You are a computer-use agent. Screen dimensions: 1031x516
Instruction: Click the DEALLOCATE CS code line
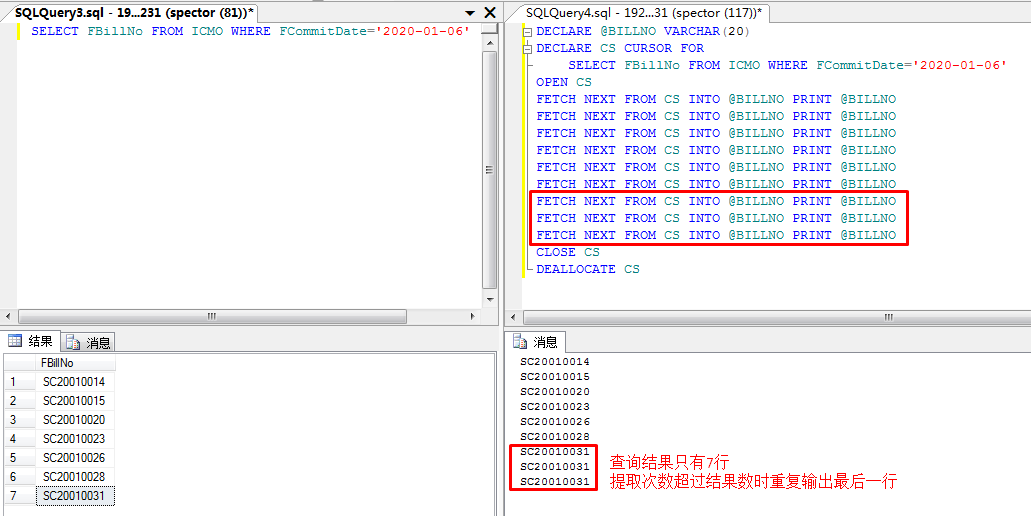coord(588,270)
